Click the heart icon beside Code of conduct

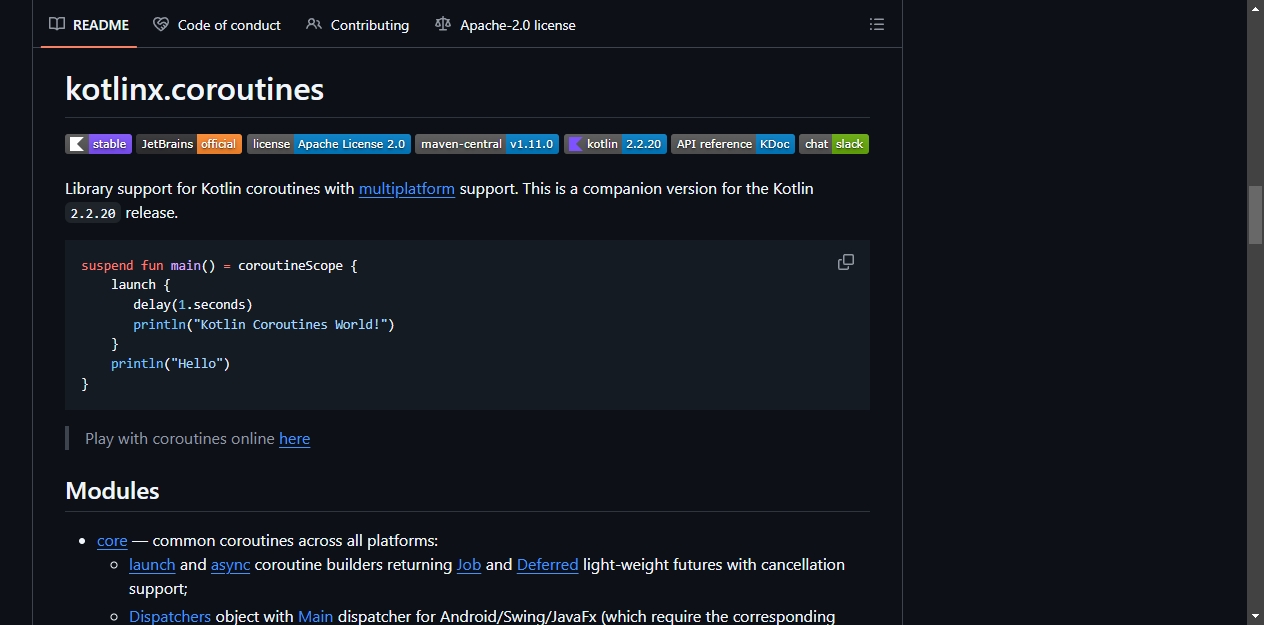161,24
